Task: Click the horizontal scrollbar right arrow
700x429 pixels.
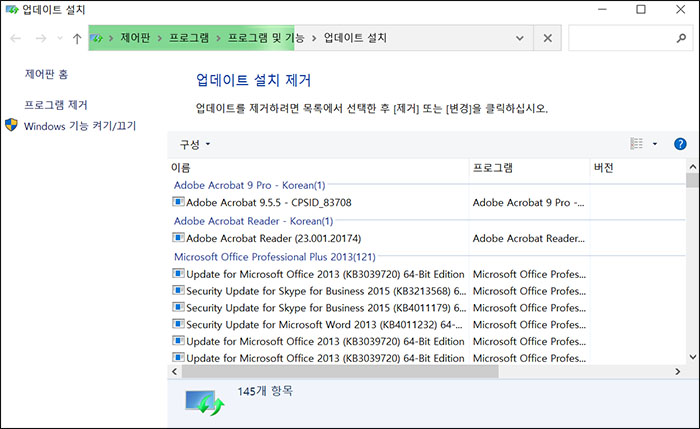Action: coord(677,370)
